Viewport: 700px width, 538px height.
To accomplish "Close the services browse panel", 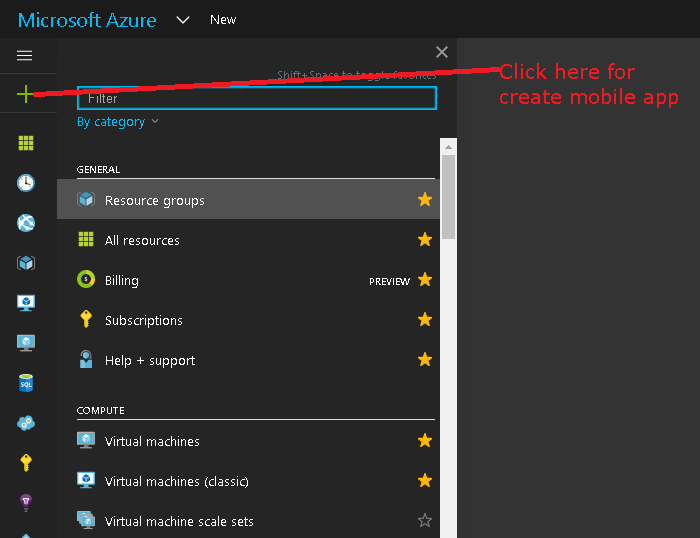I will 442,52.
